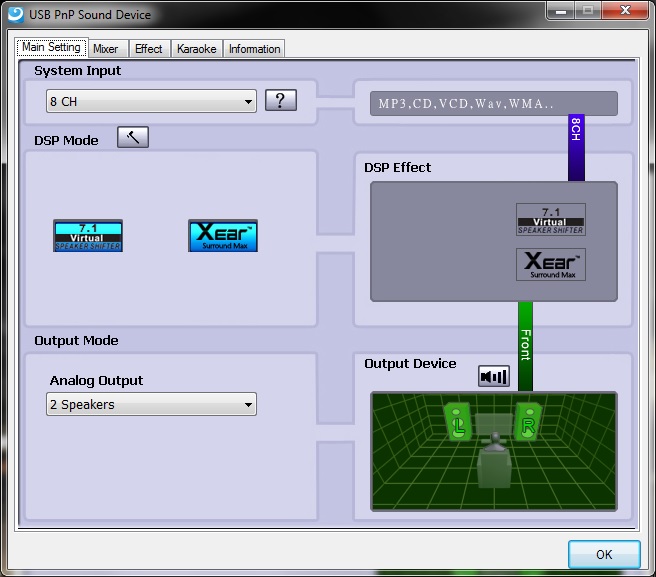This screenshot has width=656, height=577.
Task: Click the system input help question-mark button
Action: pos(281,100)
